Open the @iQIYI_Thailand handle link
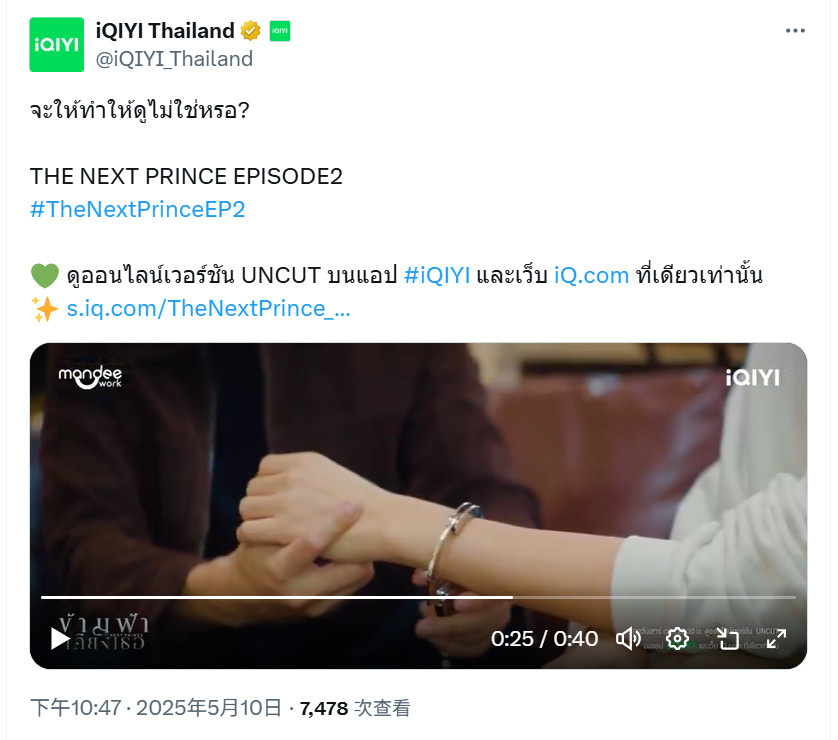This screenshot has width=838, height=740. [174, 59]
